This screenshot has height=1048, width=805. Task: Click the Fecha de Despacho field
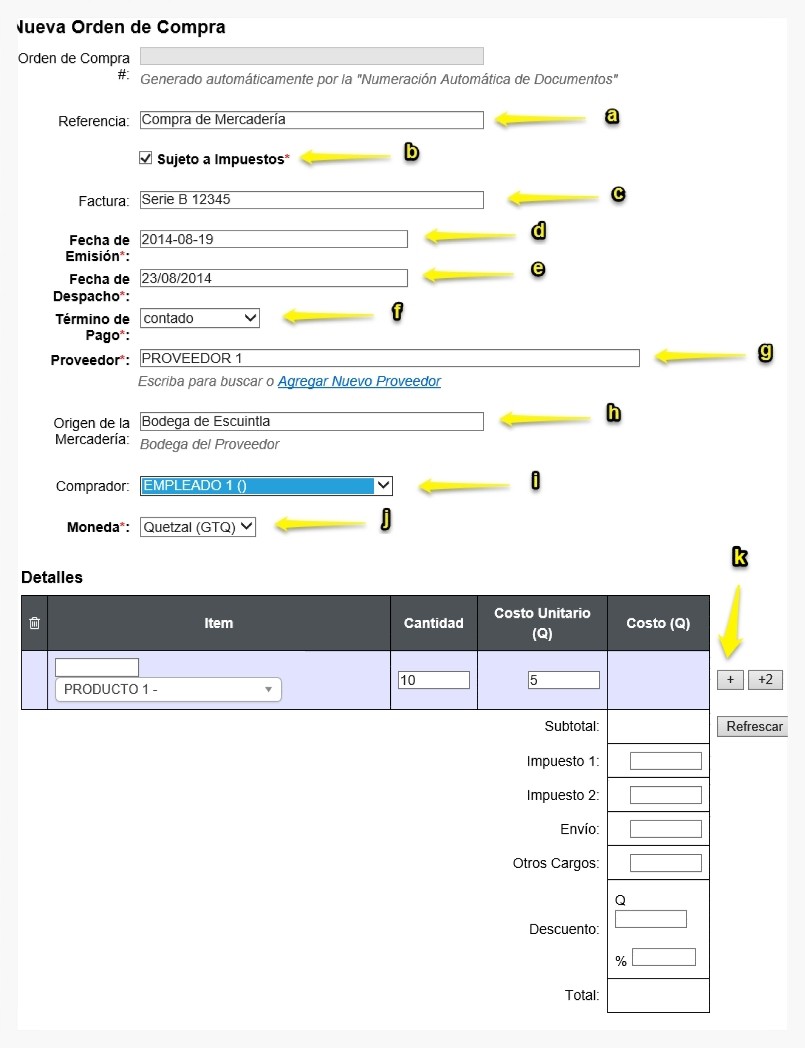(273, 278)
